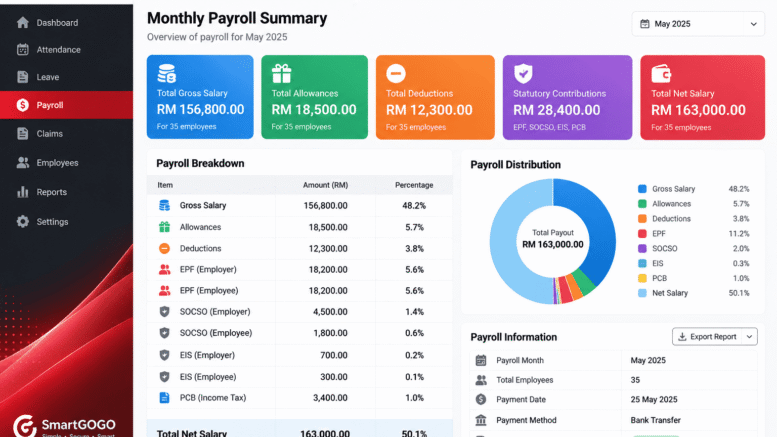The height and width of the screenshot is (437, 777).
Task: Click the EPF red legend swatch
Action: pyautogui.click(x=642, y=233)
